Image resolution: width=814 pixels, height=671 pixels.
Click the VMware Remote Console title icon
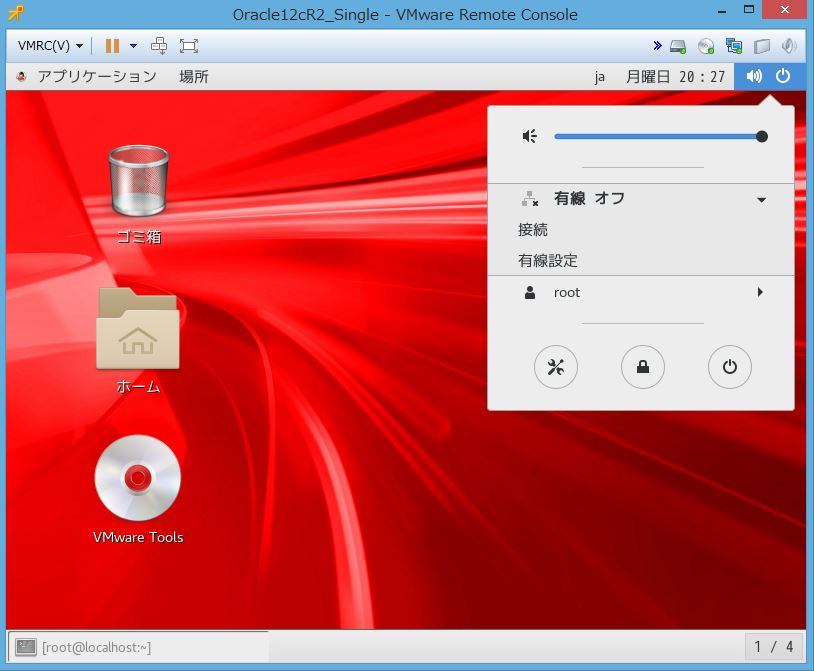pos(16,13)
